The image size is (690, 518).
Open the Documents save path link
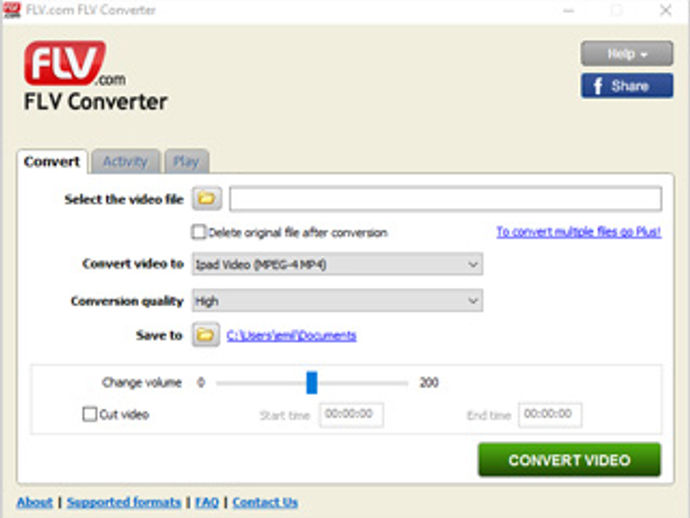click(291, 336)
